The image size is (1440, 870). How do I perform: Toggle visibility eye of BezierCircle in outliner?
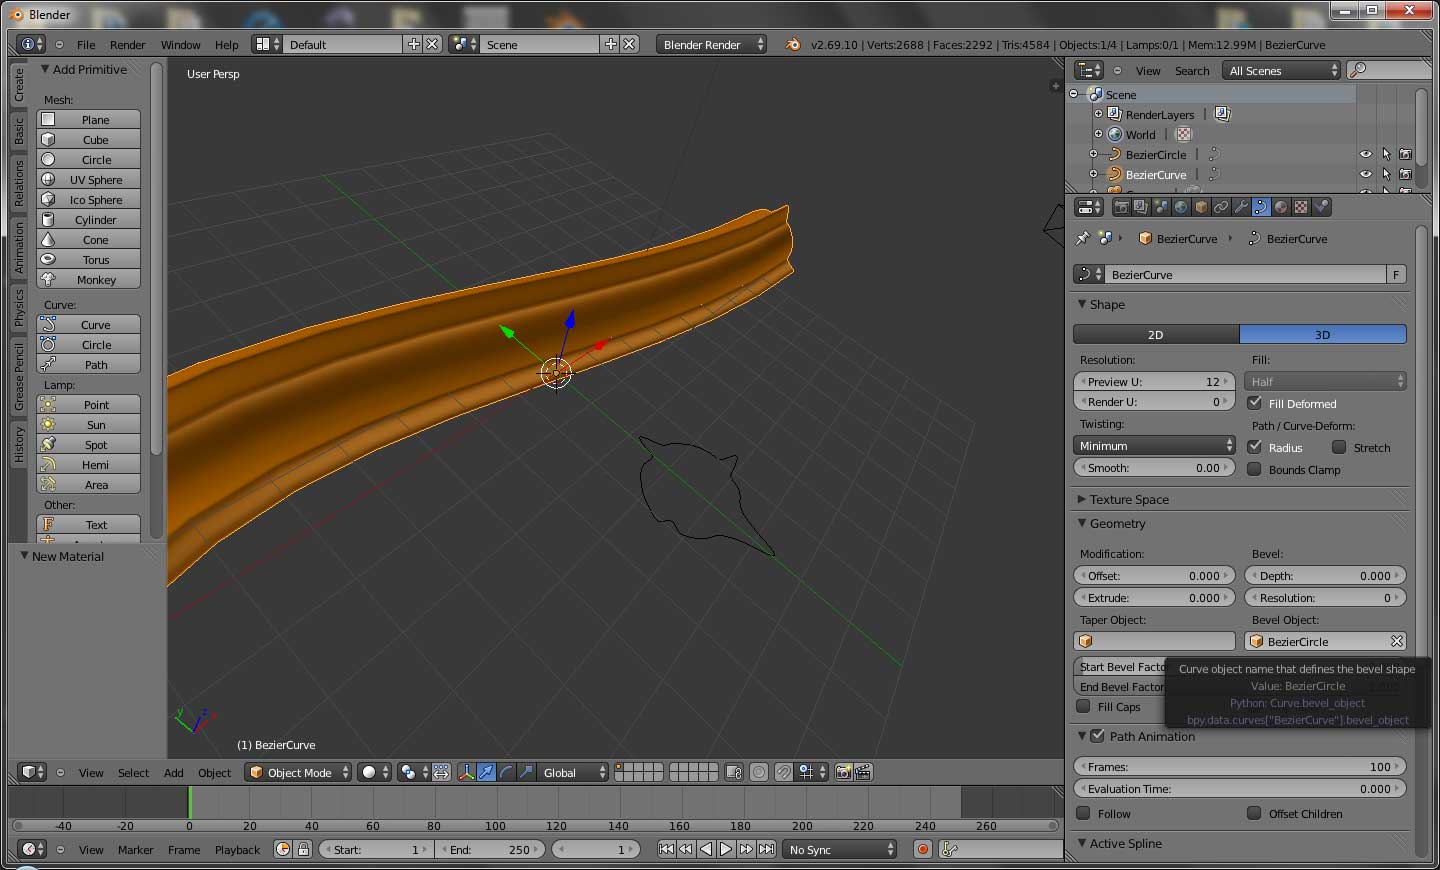point(1365,154)
